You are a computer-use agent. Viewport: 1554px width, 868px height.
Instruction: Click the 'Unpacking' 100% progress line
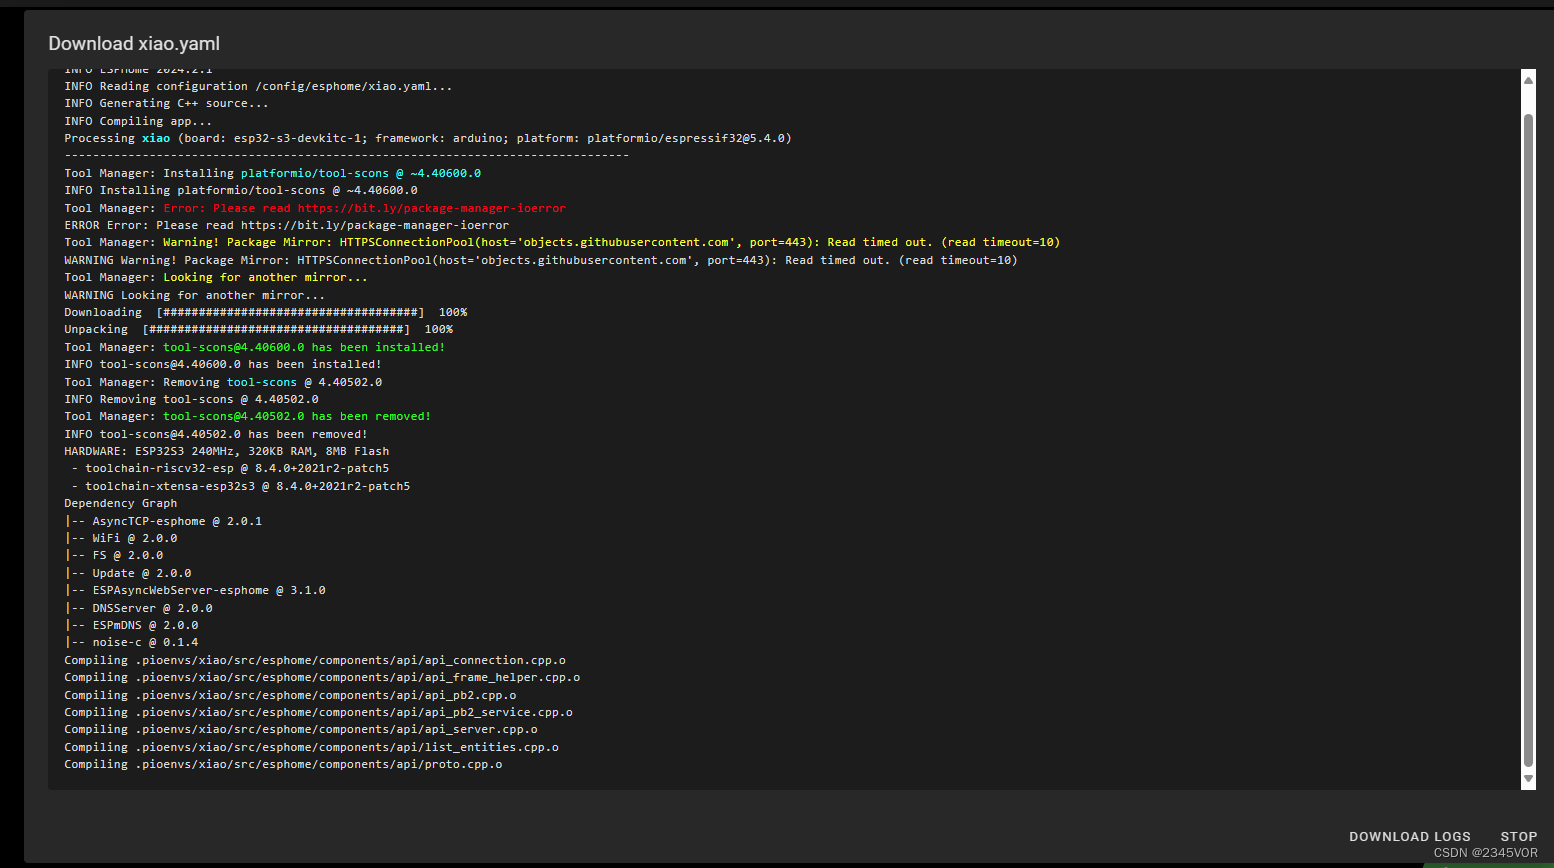259,330
